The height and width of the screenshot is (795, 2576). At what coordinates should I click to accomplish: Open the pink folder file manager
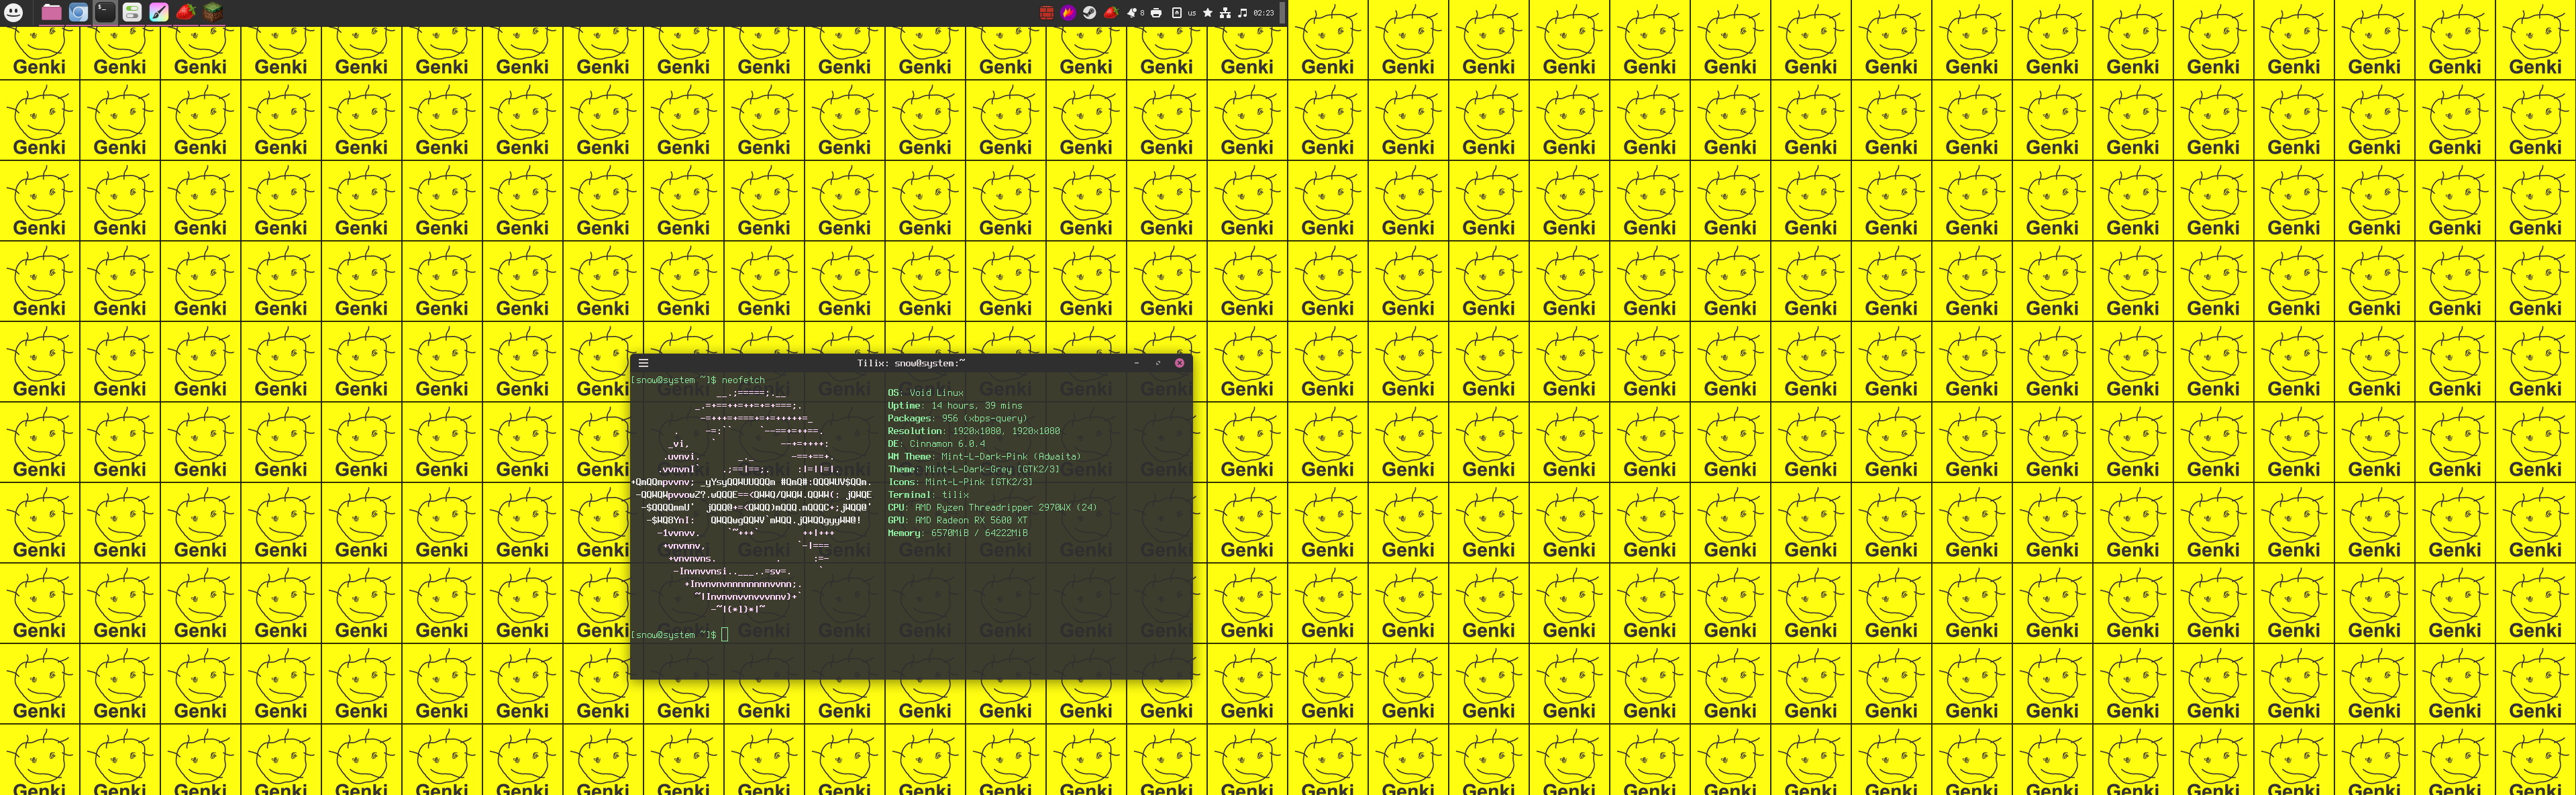[51, 13]
